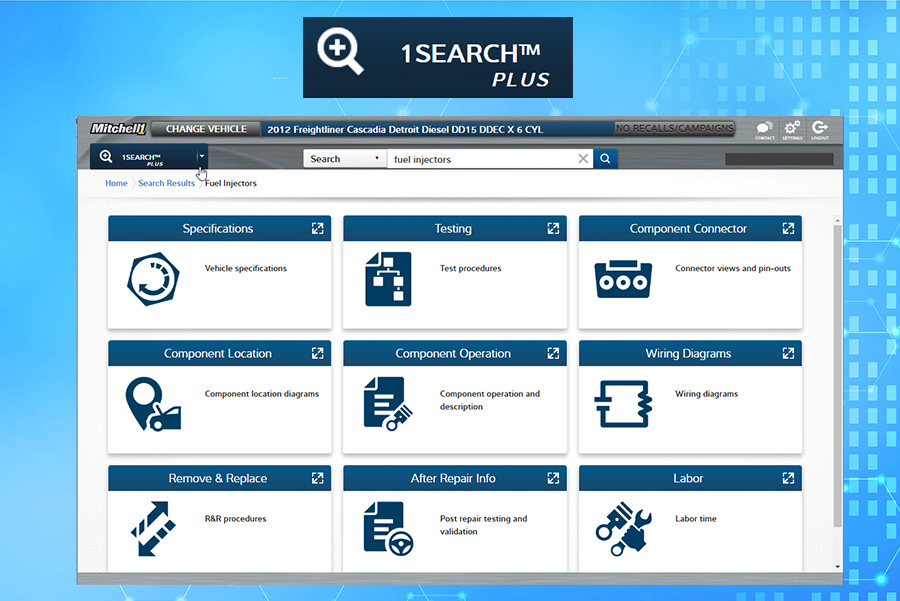
Task: Open Settings gear icon
Action: (x=792, y=129)
